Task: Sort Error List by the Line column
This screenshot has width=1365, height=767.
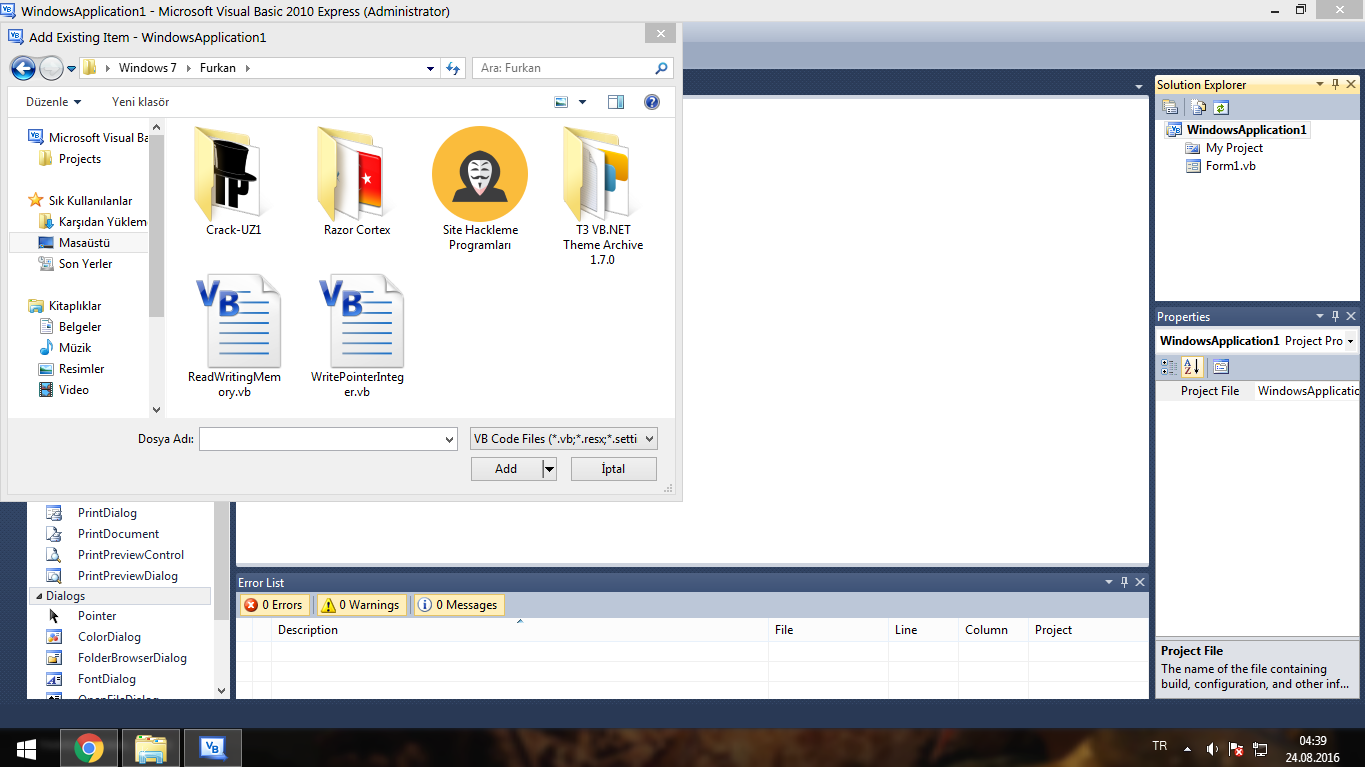Action: (923, 630)
